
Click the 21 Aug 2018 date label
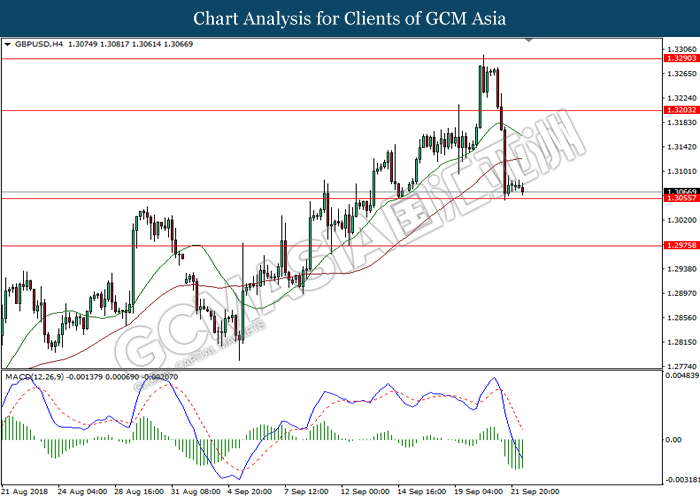25,492
